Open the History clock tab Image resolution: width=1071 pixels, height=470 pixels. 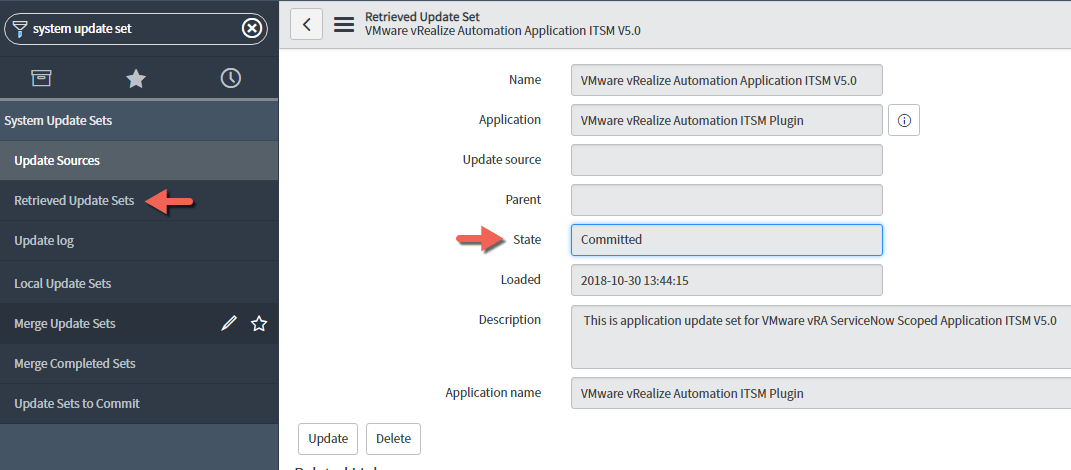231,78
